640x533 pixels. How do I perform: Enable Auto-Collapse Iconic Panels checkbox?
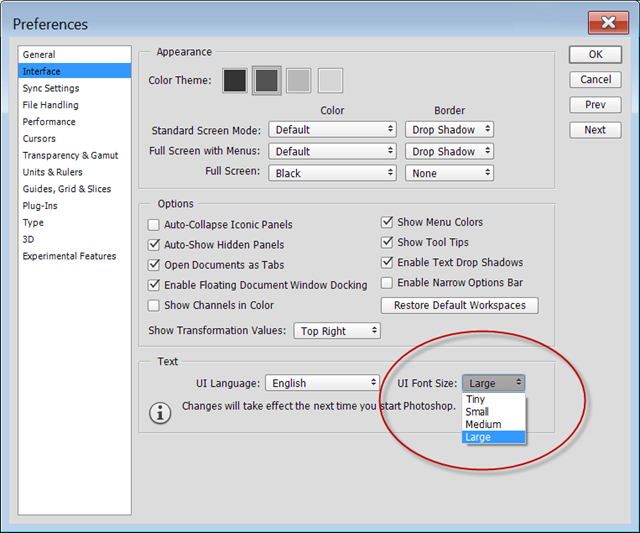click(153, 225)
